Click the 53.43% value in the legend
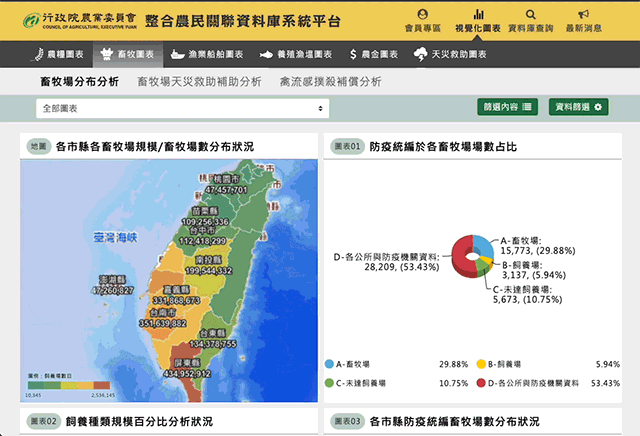This screenshot has height=436, width=640. tap(605, 383)
